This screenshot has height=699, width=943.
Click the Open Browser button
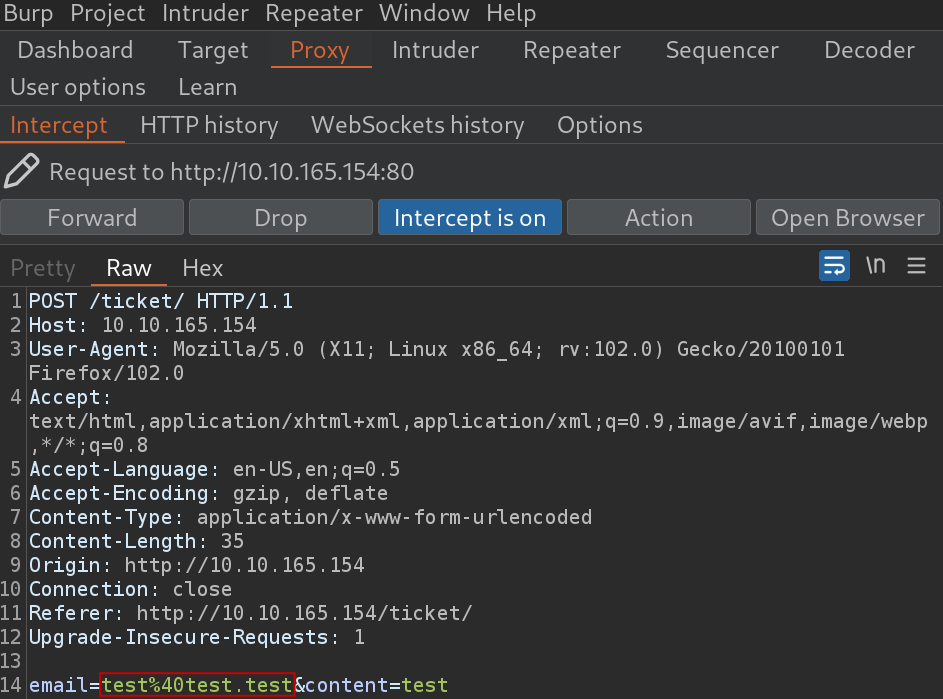tap(847, 217)
